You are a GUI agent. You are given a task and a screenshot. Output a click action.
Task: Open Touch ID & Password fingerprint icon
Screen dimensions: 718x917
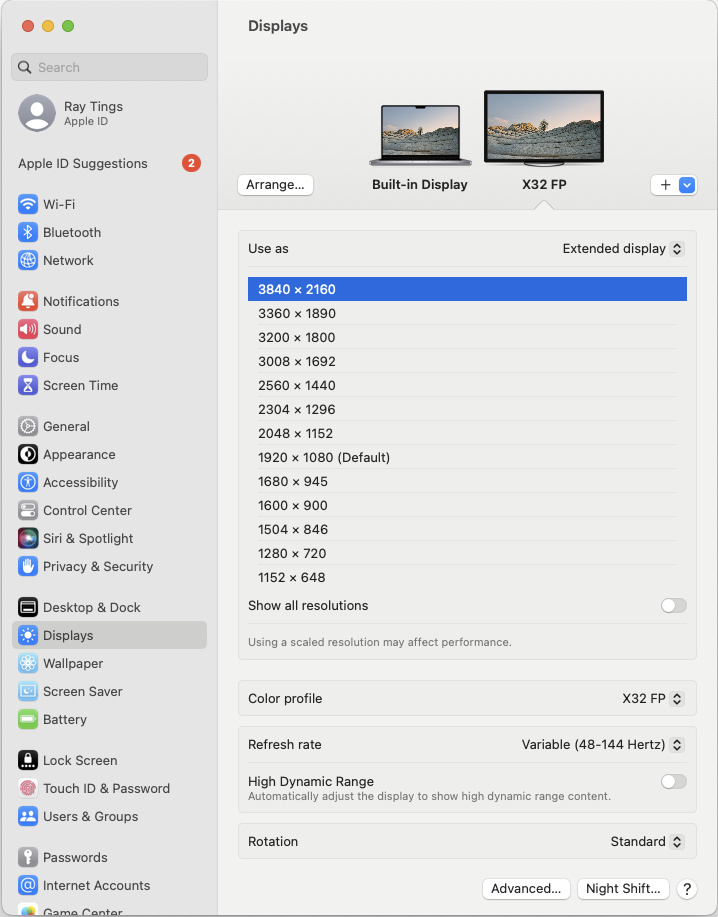pos(28,788)
